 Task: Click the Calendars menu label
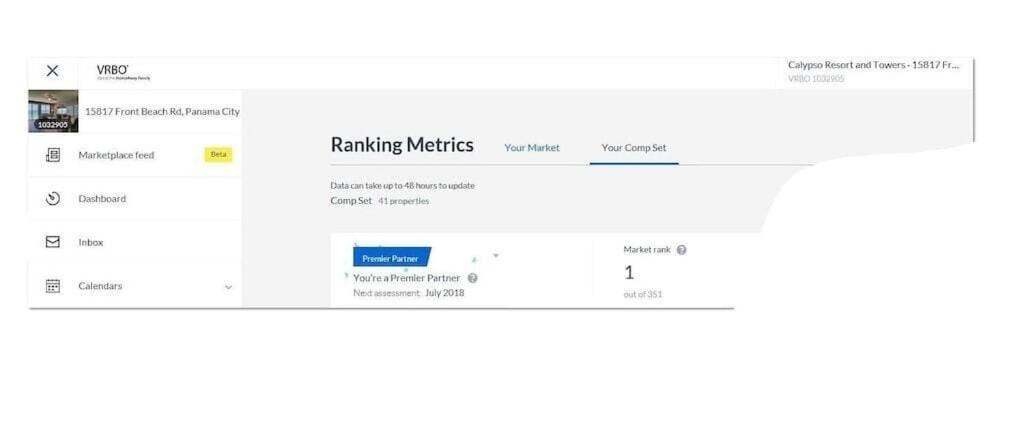click(100, 286)
